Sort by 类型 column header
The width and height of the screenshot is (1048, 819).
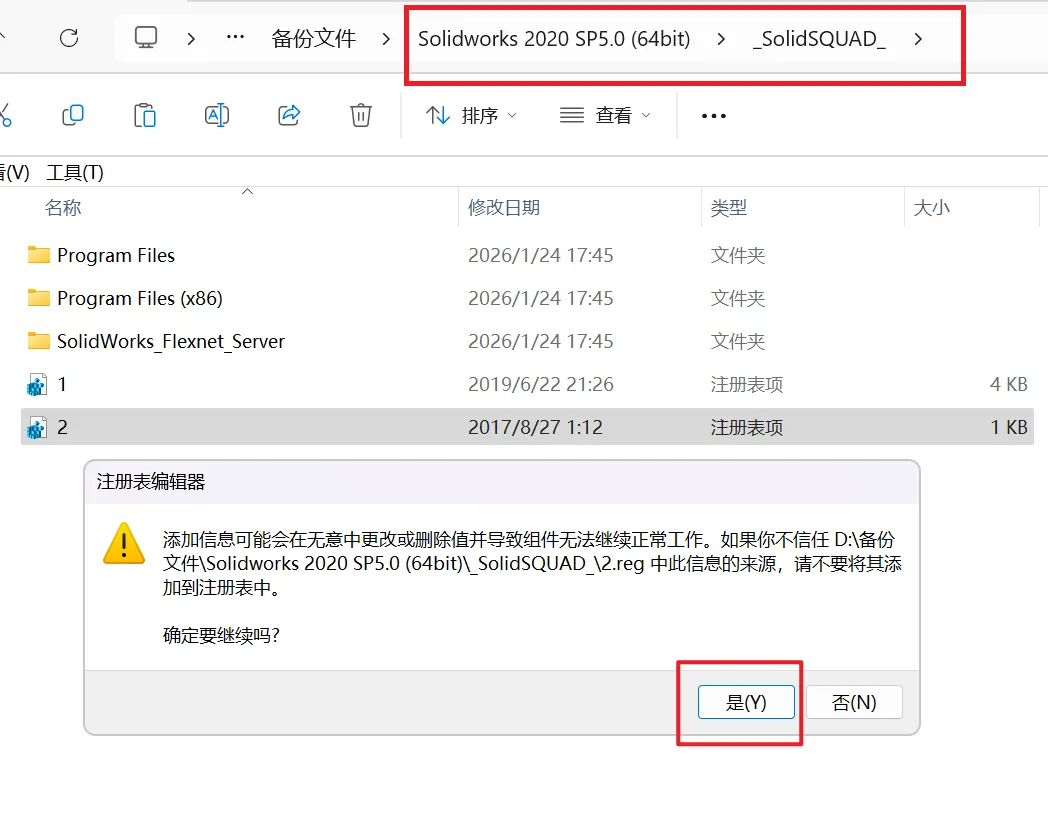[x=729, y=208]
